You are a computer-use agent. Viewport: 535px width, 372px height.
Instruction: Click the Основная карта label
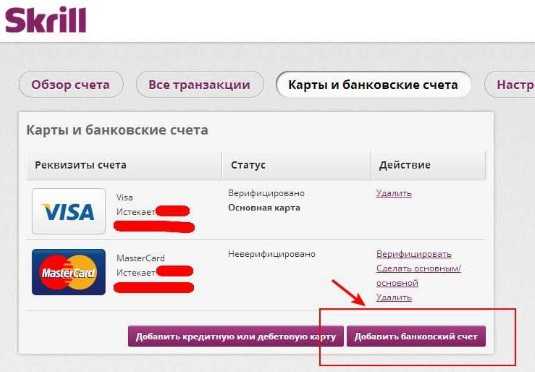264,208
